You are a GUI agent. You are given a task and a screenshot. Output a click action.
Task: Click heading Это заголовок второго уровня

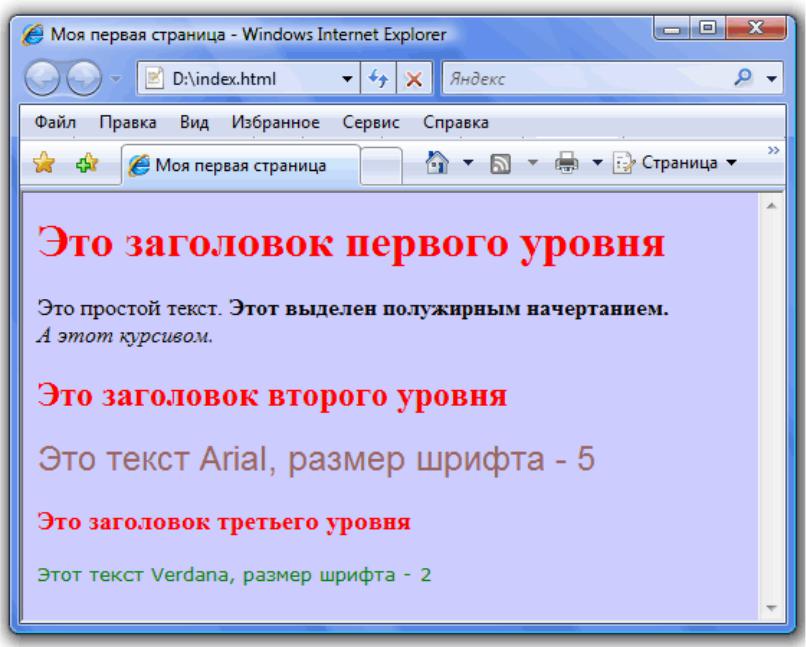click(x=272, y=396)
